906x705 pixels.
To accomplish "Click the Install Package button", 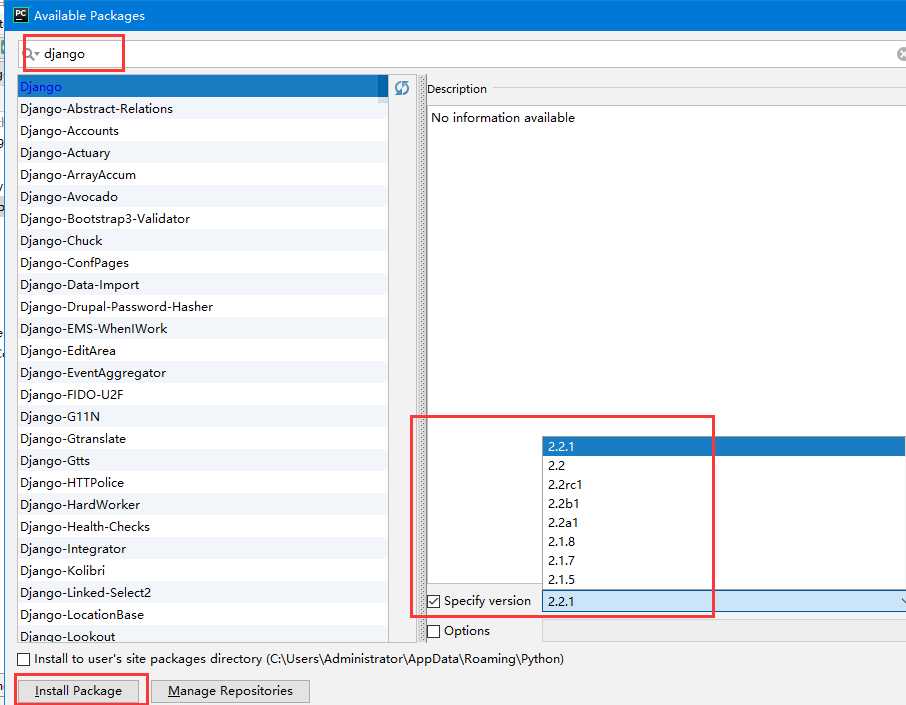I will [79, 691].
